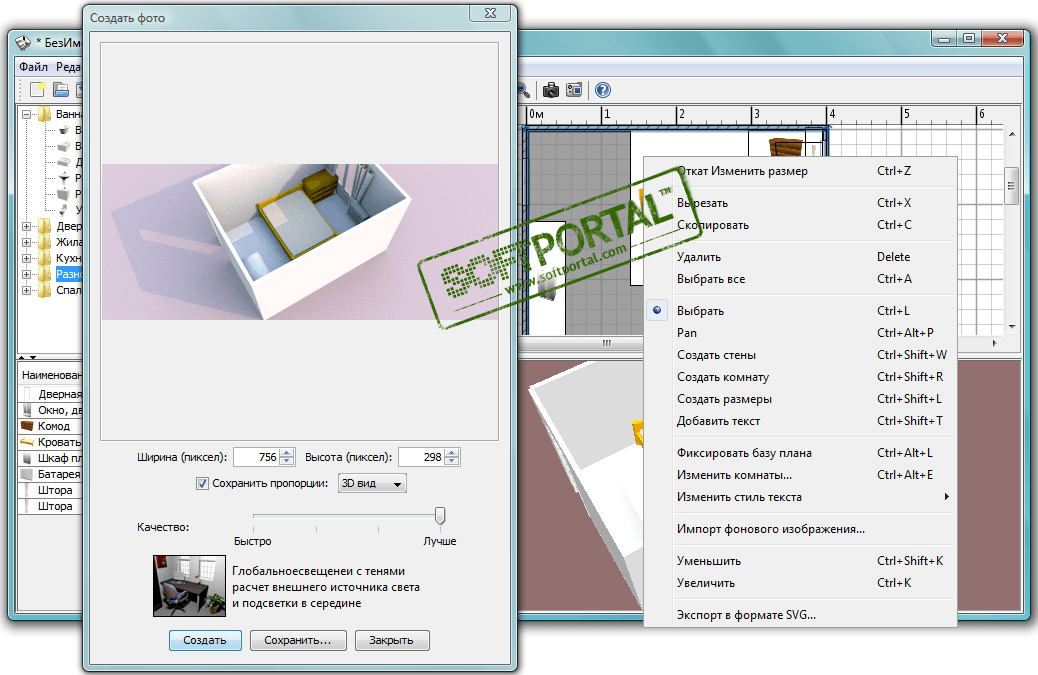This screenshot has height=675, width=1038.
Task: Select the Шкаф row in furniture list
Action: (x=50, y=458)
